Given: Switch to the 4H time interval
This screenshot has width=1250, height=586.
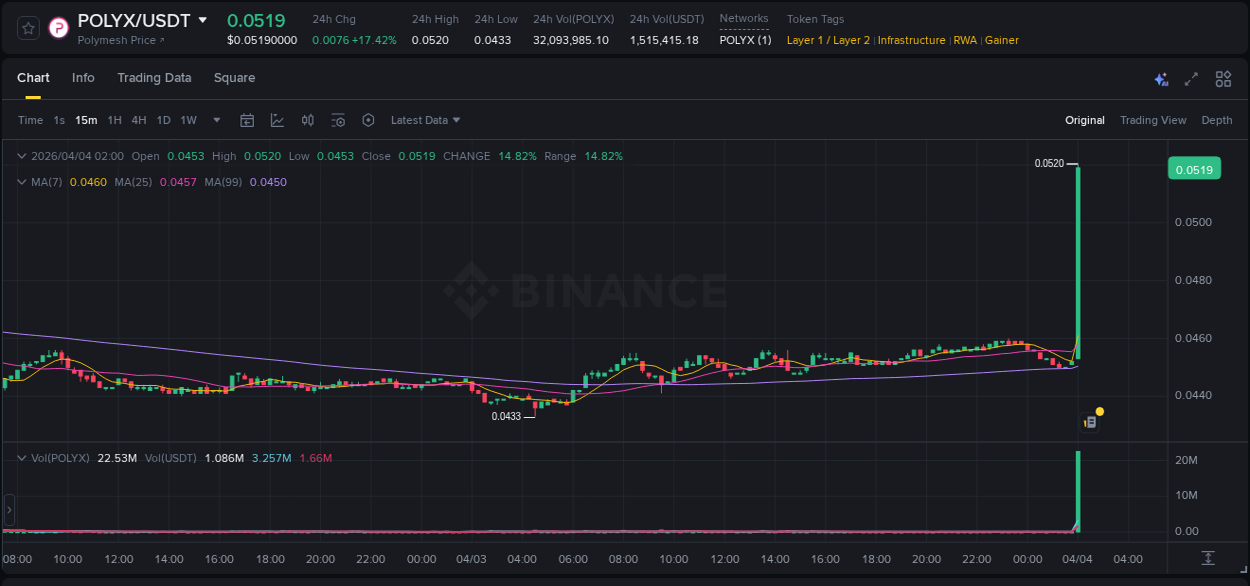Looking at the screenshot, I should 138,120.
